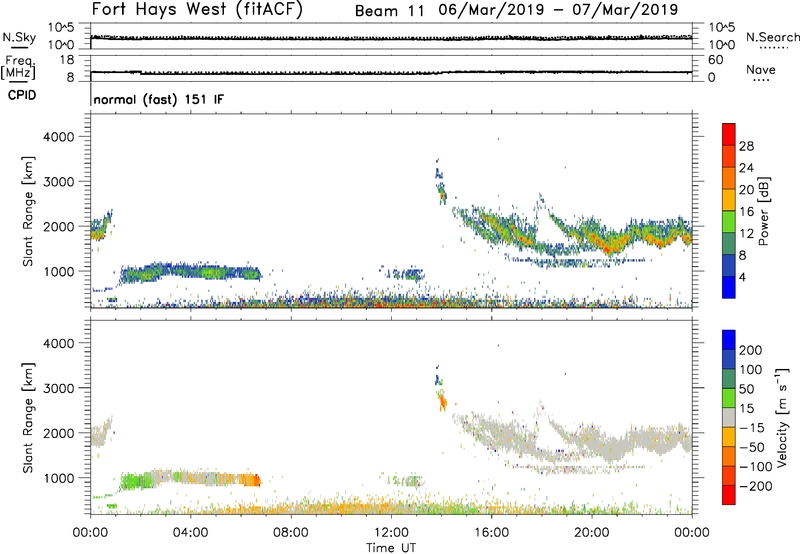Click the power echo band near 1000 km at 04:00

coord(190,271)
